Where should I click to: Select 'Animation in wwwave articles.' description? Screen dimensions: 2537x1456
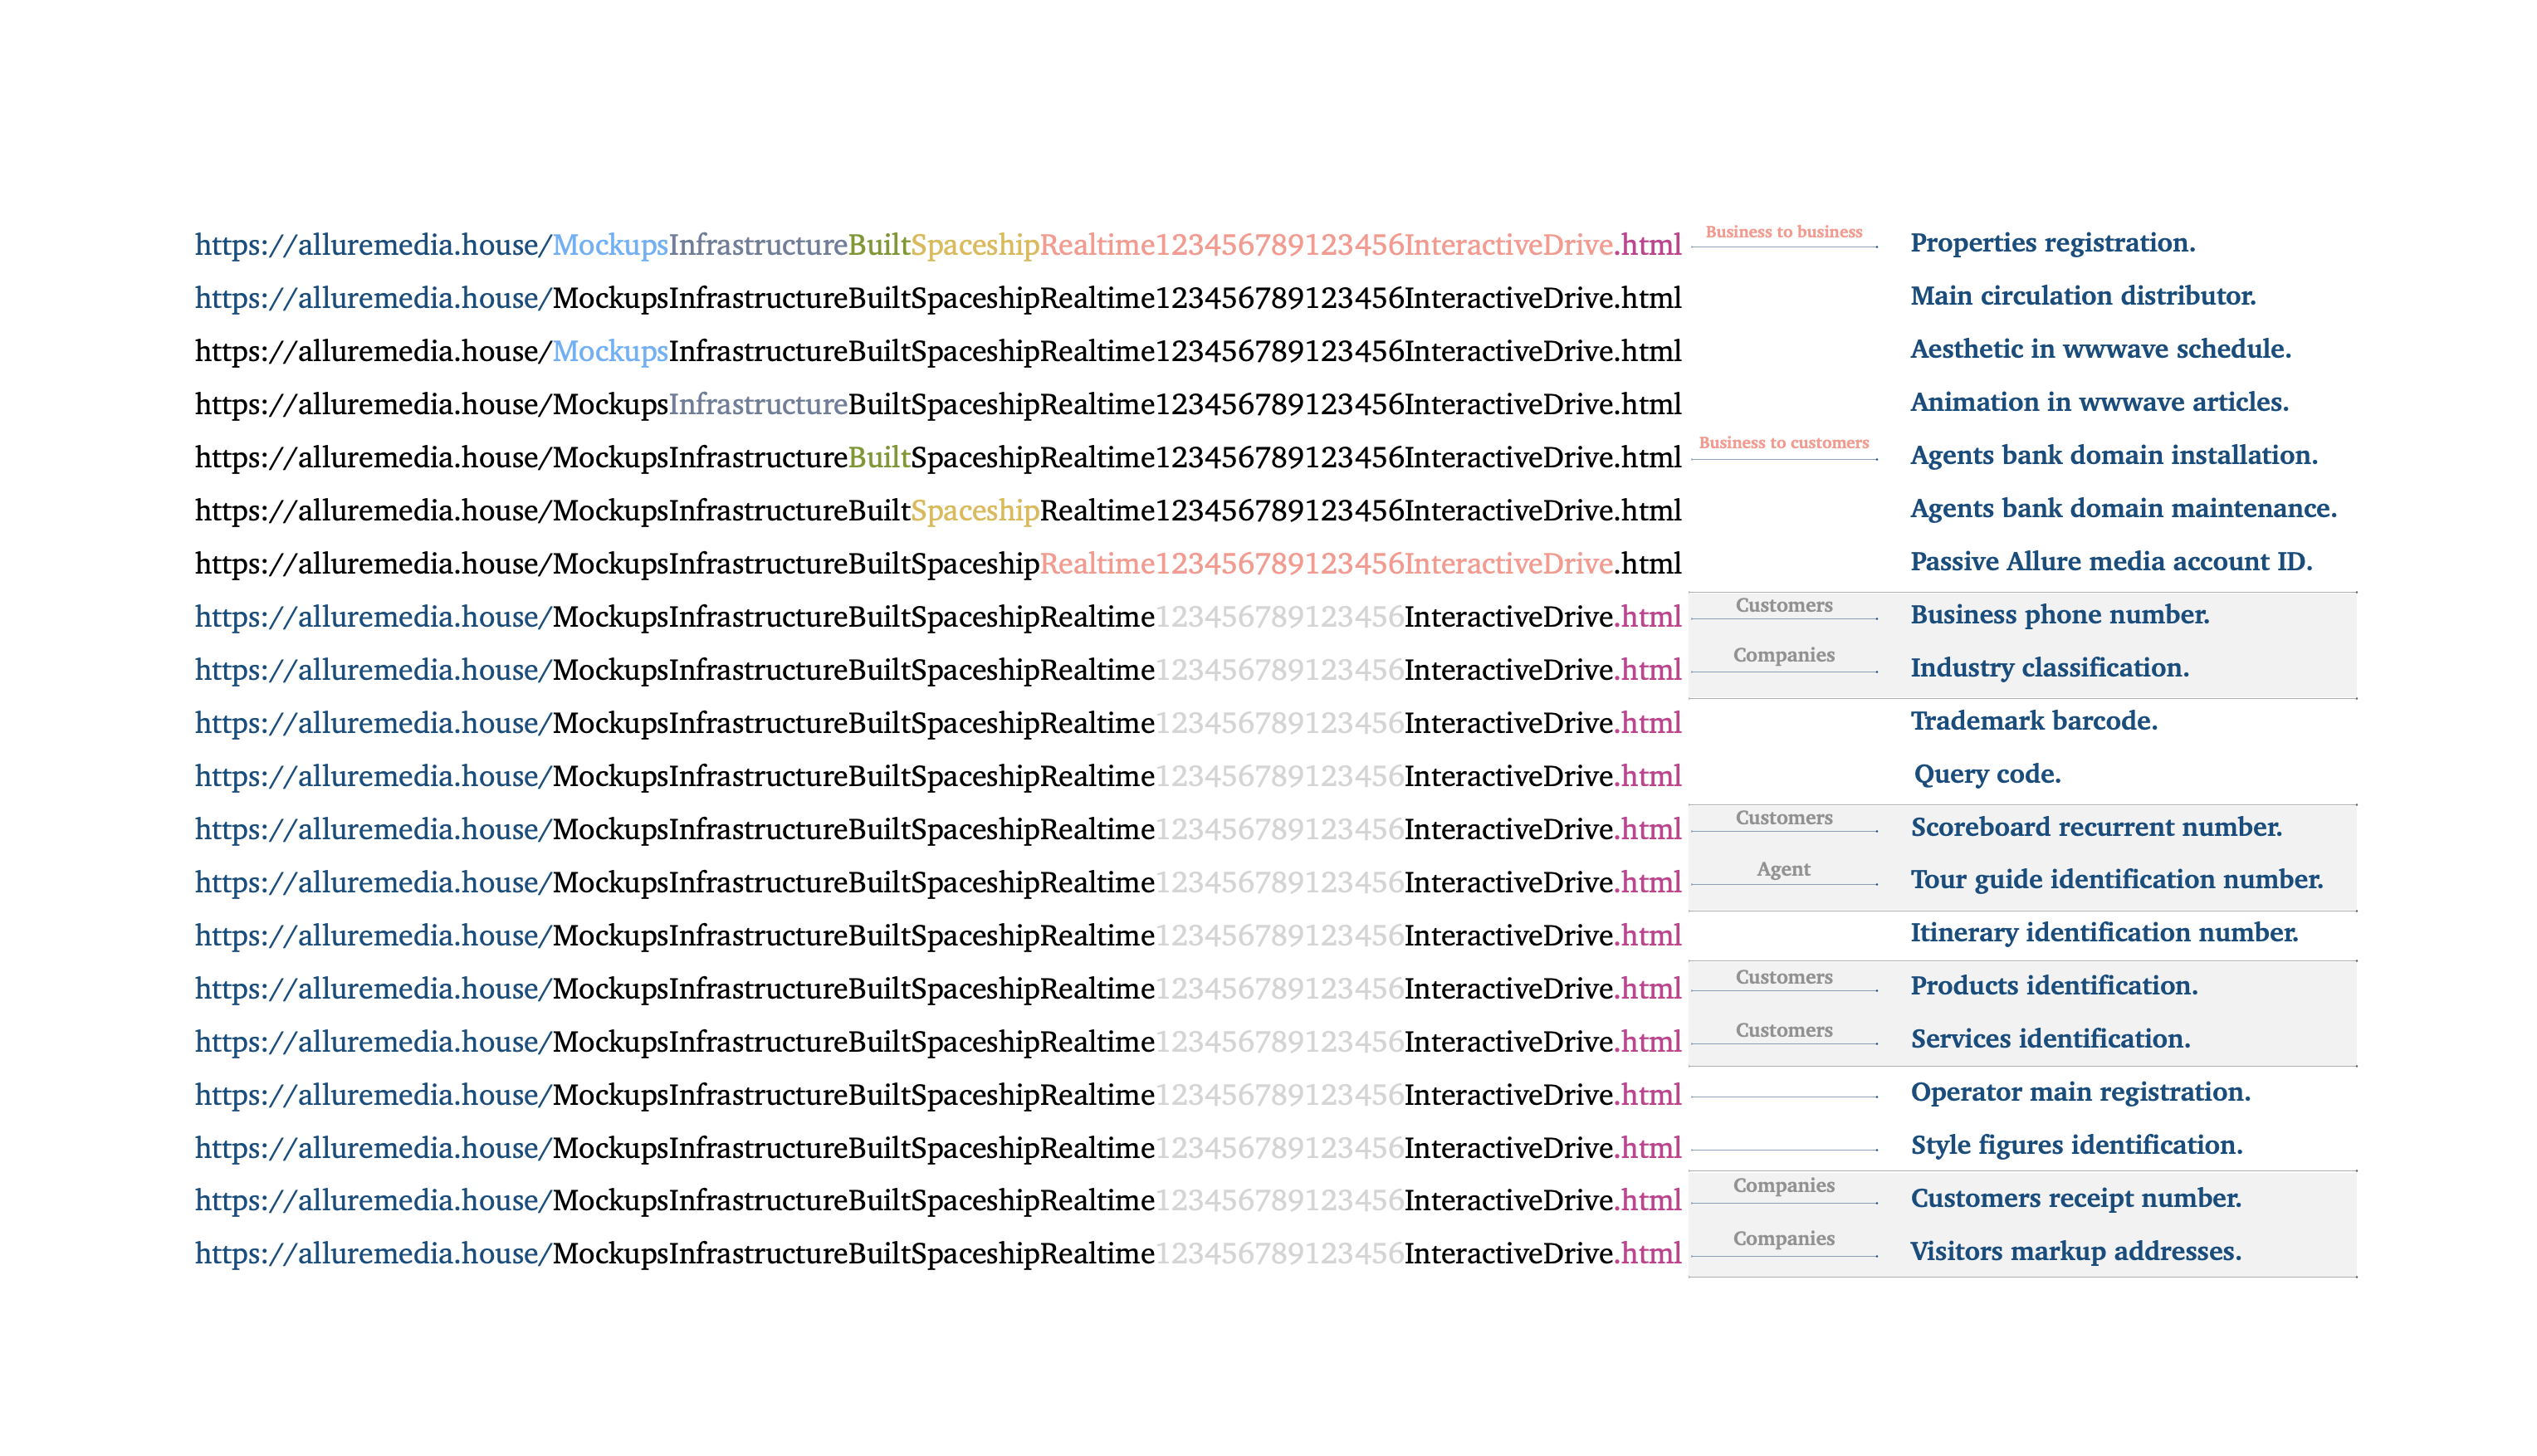click(2099, 402)
